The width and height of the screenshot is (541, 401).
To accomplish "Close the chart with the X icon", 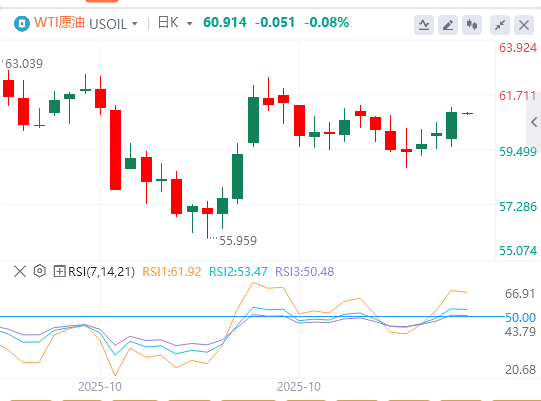I will click(x=524, y=25).
